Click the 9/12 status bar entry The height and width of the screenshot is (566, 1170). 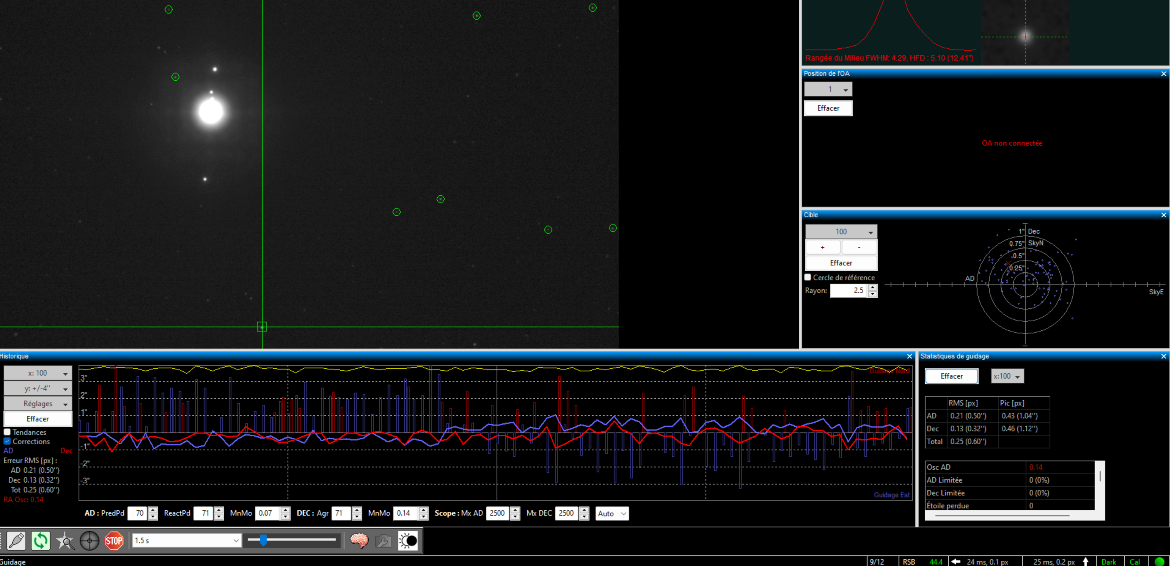(878, 562)
